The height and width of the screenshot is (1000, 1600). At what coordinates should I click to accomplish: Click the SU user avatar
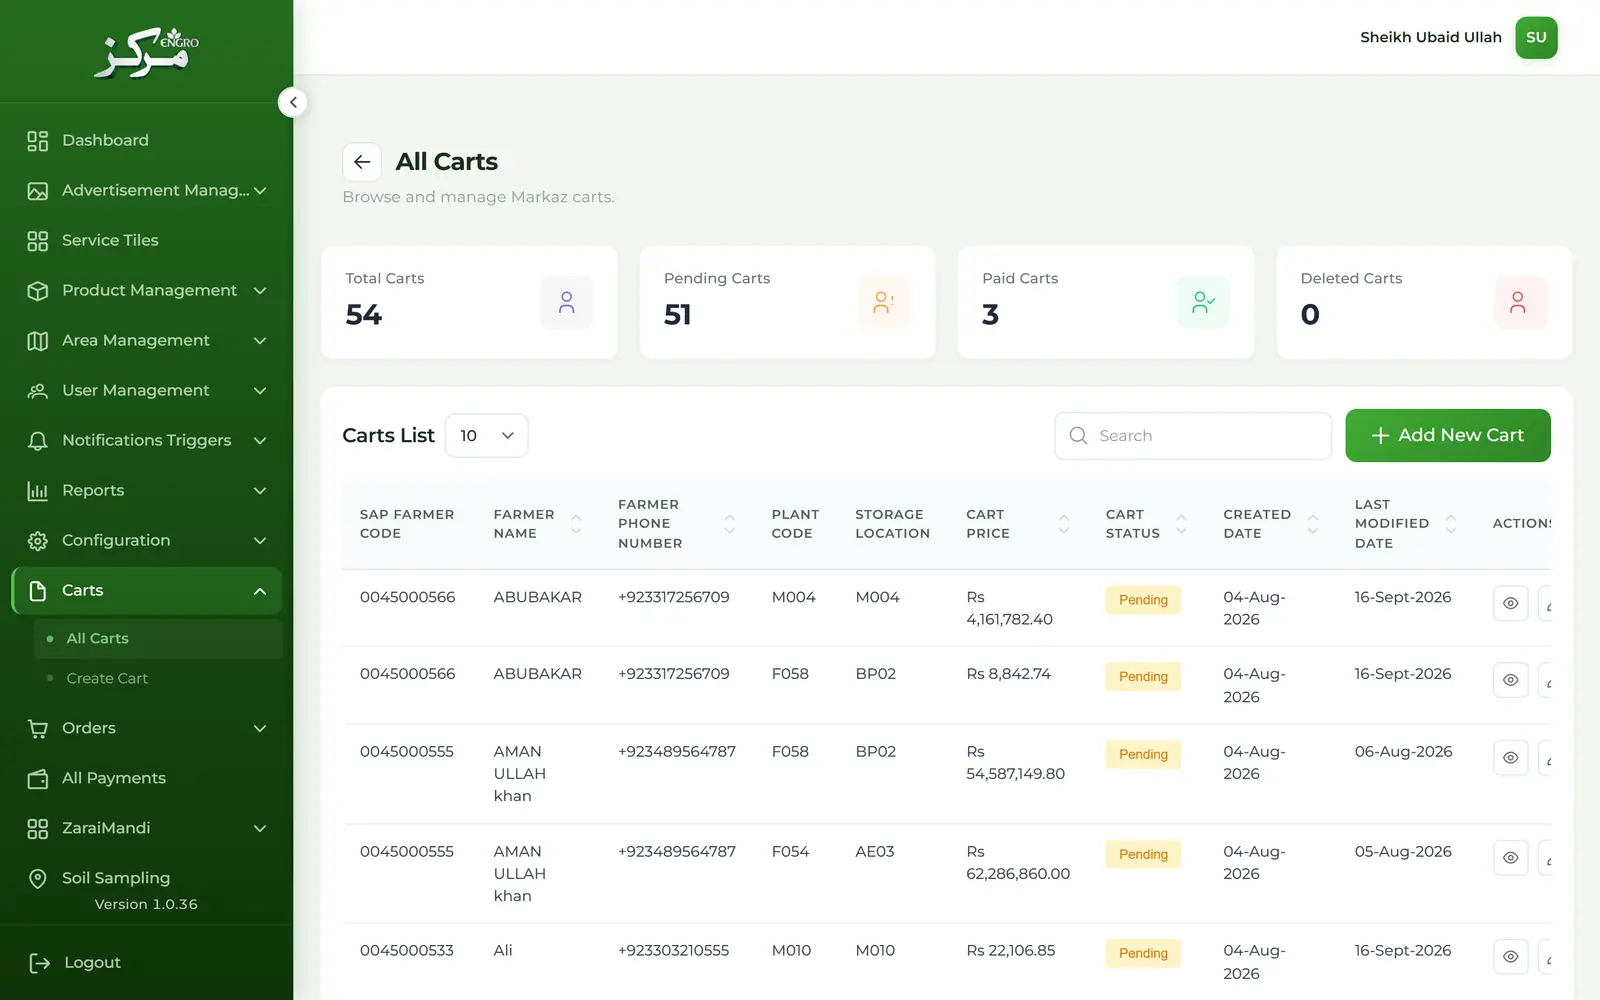click(1536, 38)
